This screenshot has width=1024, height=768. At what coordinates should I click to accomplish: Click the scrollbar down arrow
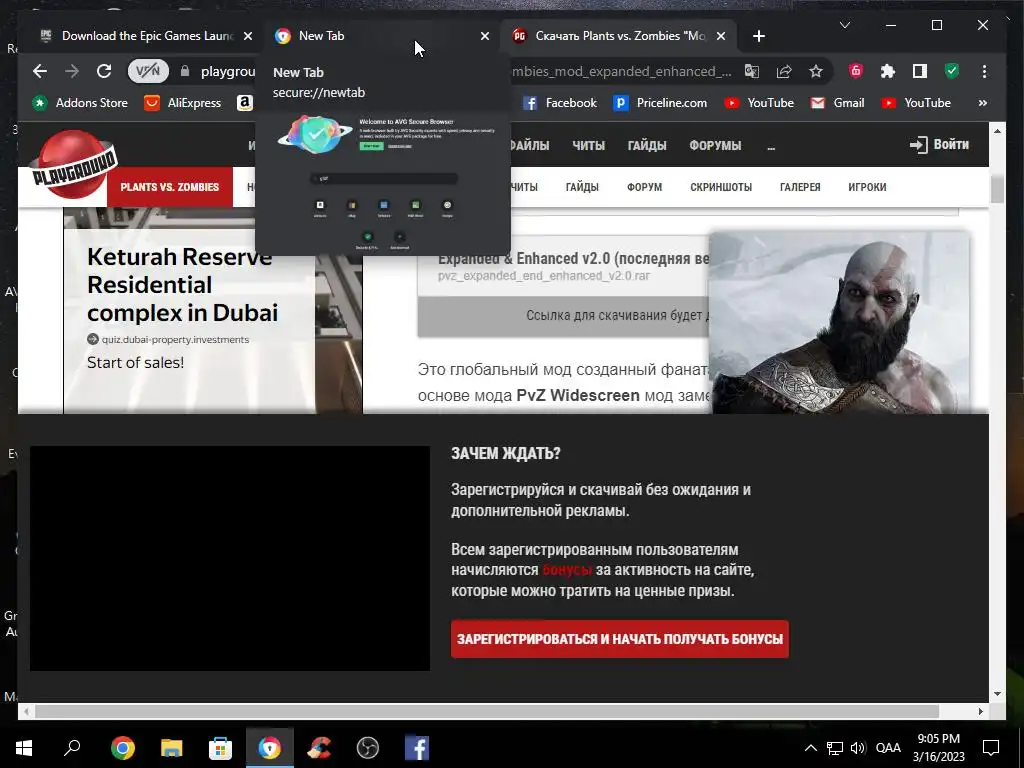pos(997,694)
